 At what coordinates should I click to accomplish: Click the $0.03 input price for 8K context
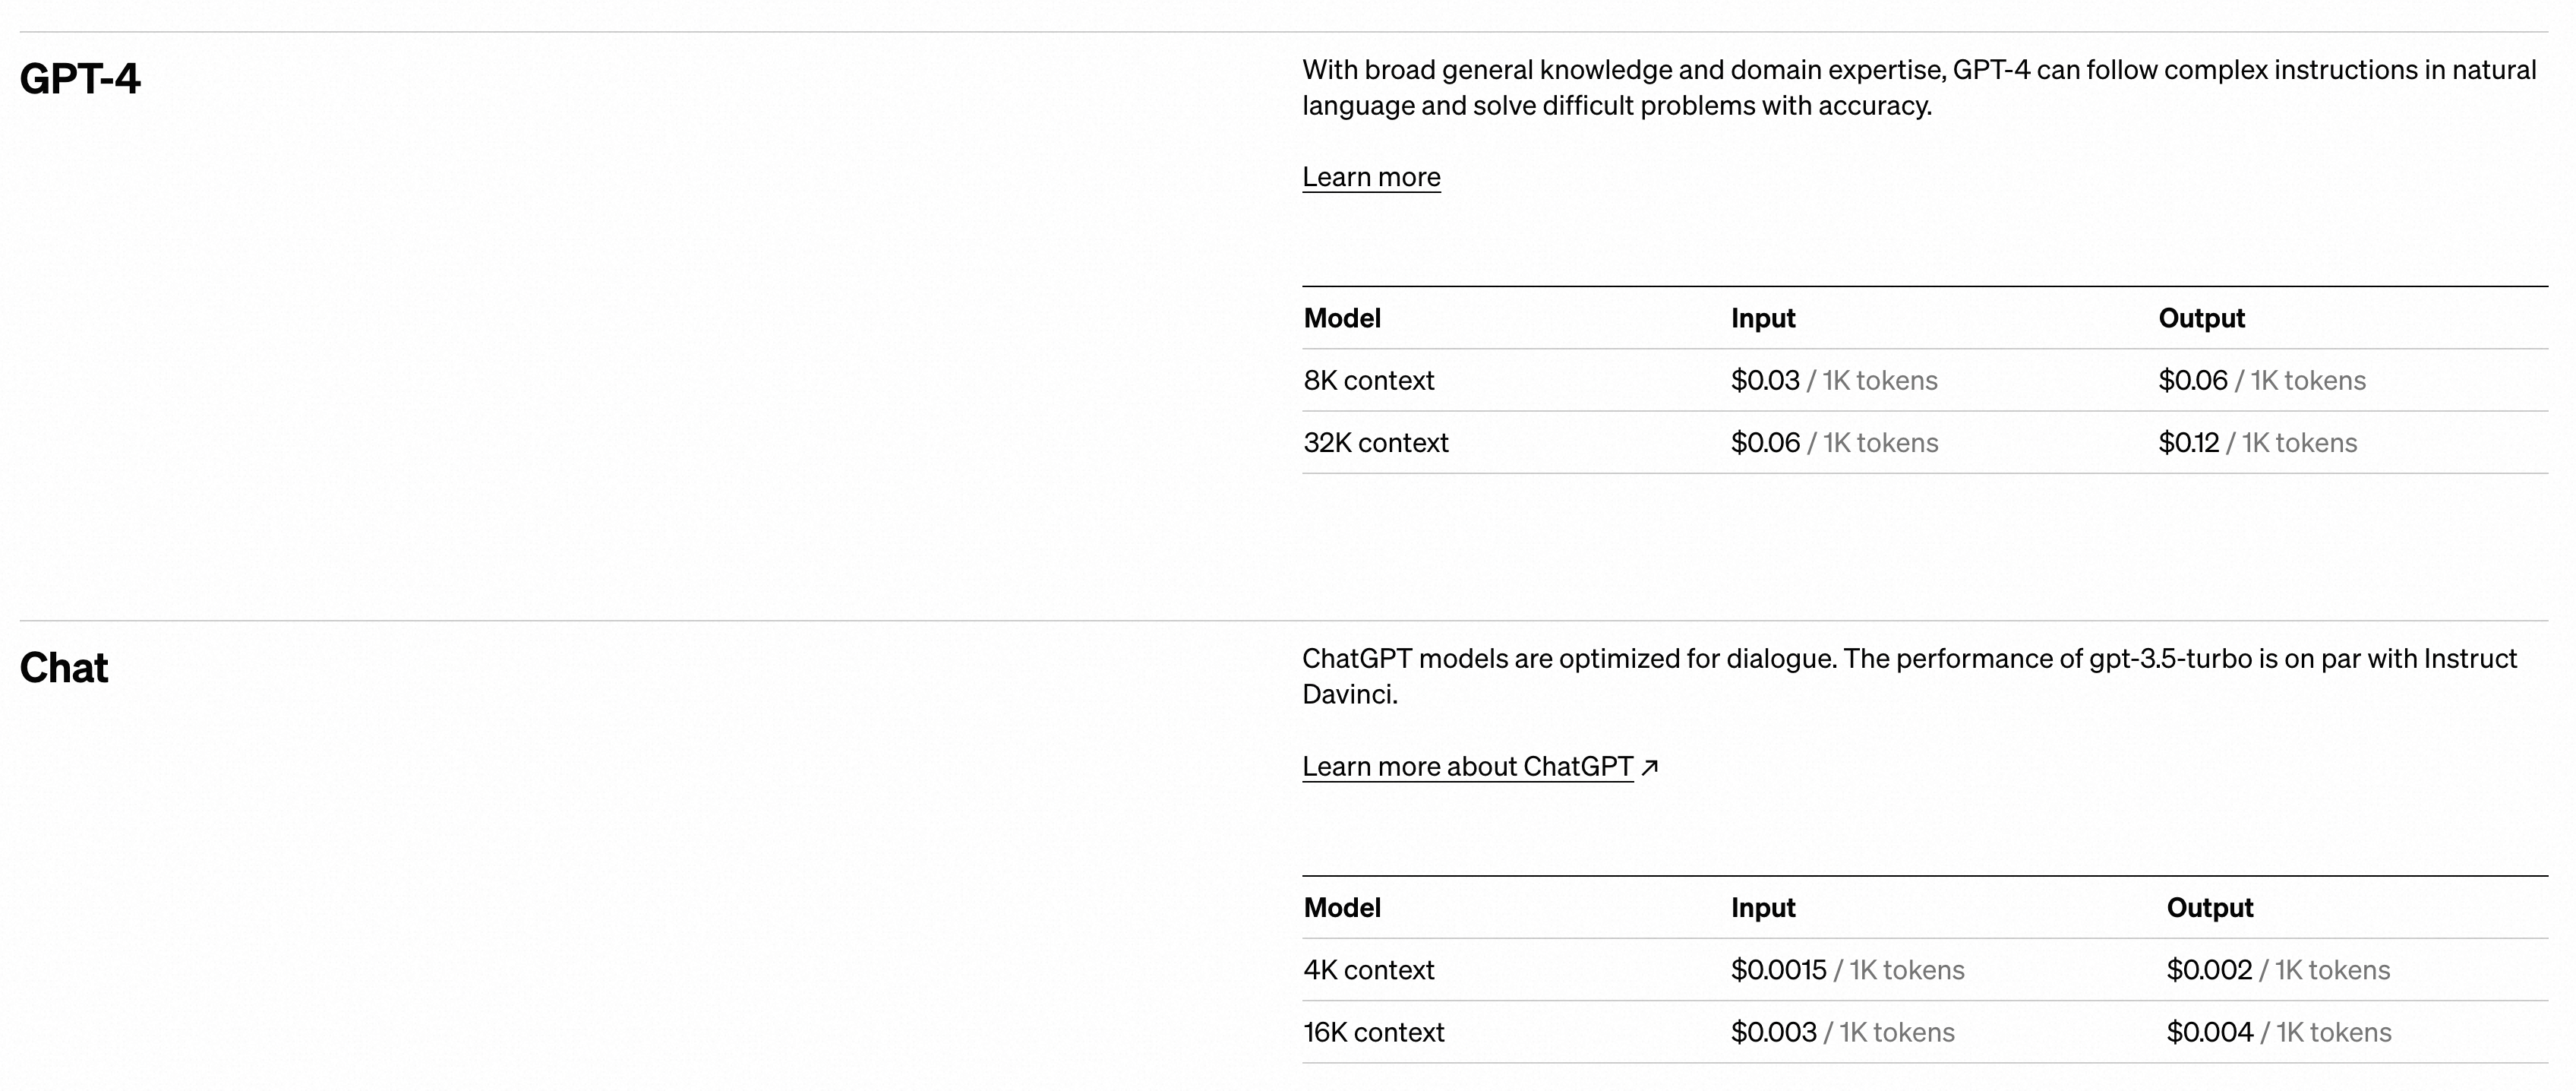pos(1765,380)
